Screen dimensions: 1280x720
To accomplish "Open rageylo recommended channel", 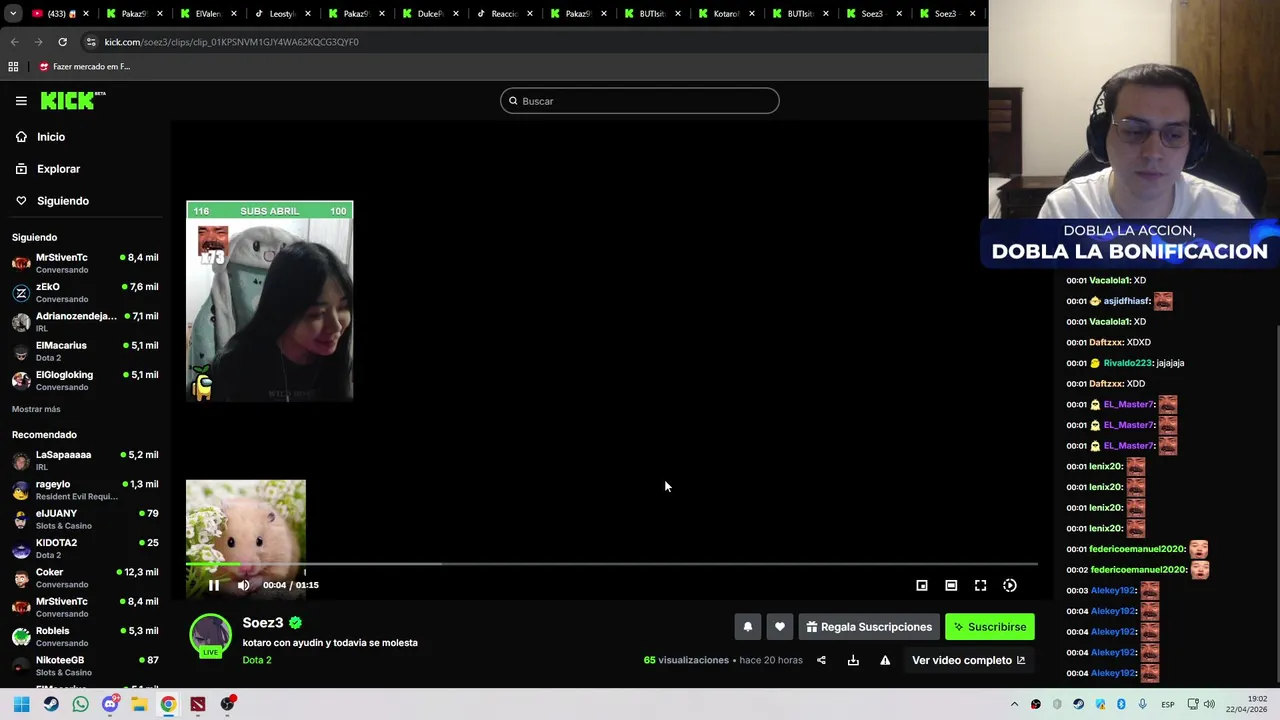I will 85,489.
